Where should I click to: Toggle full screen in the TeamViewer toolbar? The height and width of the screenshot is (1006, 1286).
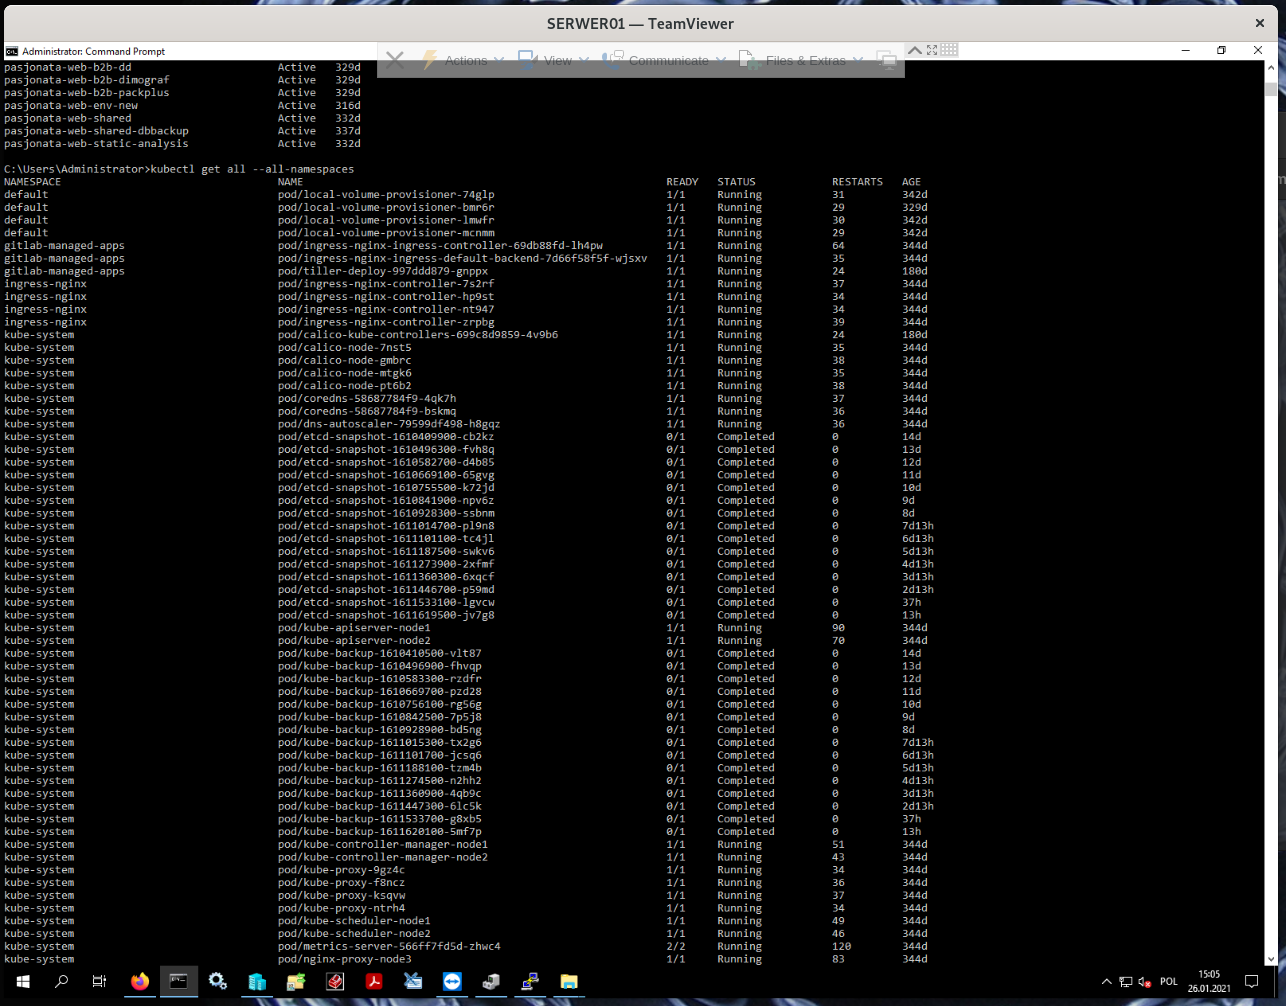pos(932,49)
